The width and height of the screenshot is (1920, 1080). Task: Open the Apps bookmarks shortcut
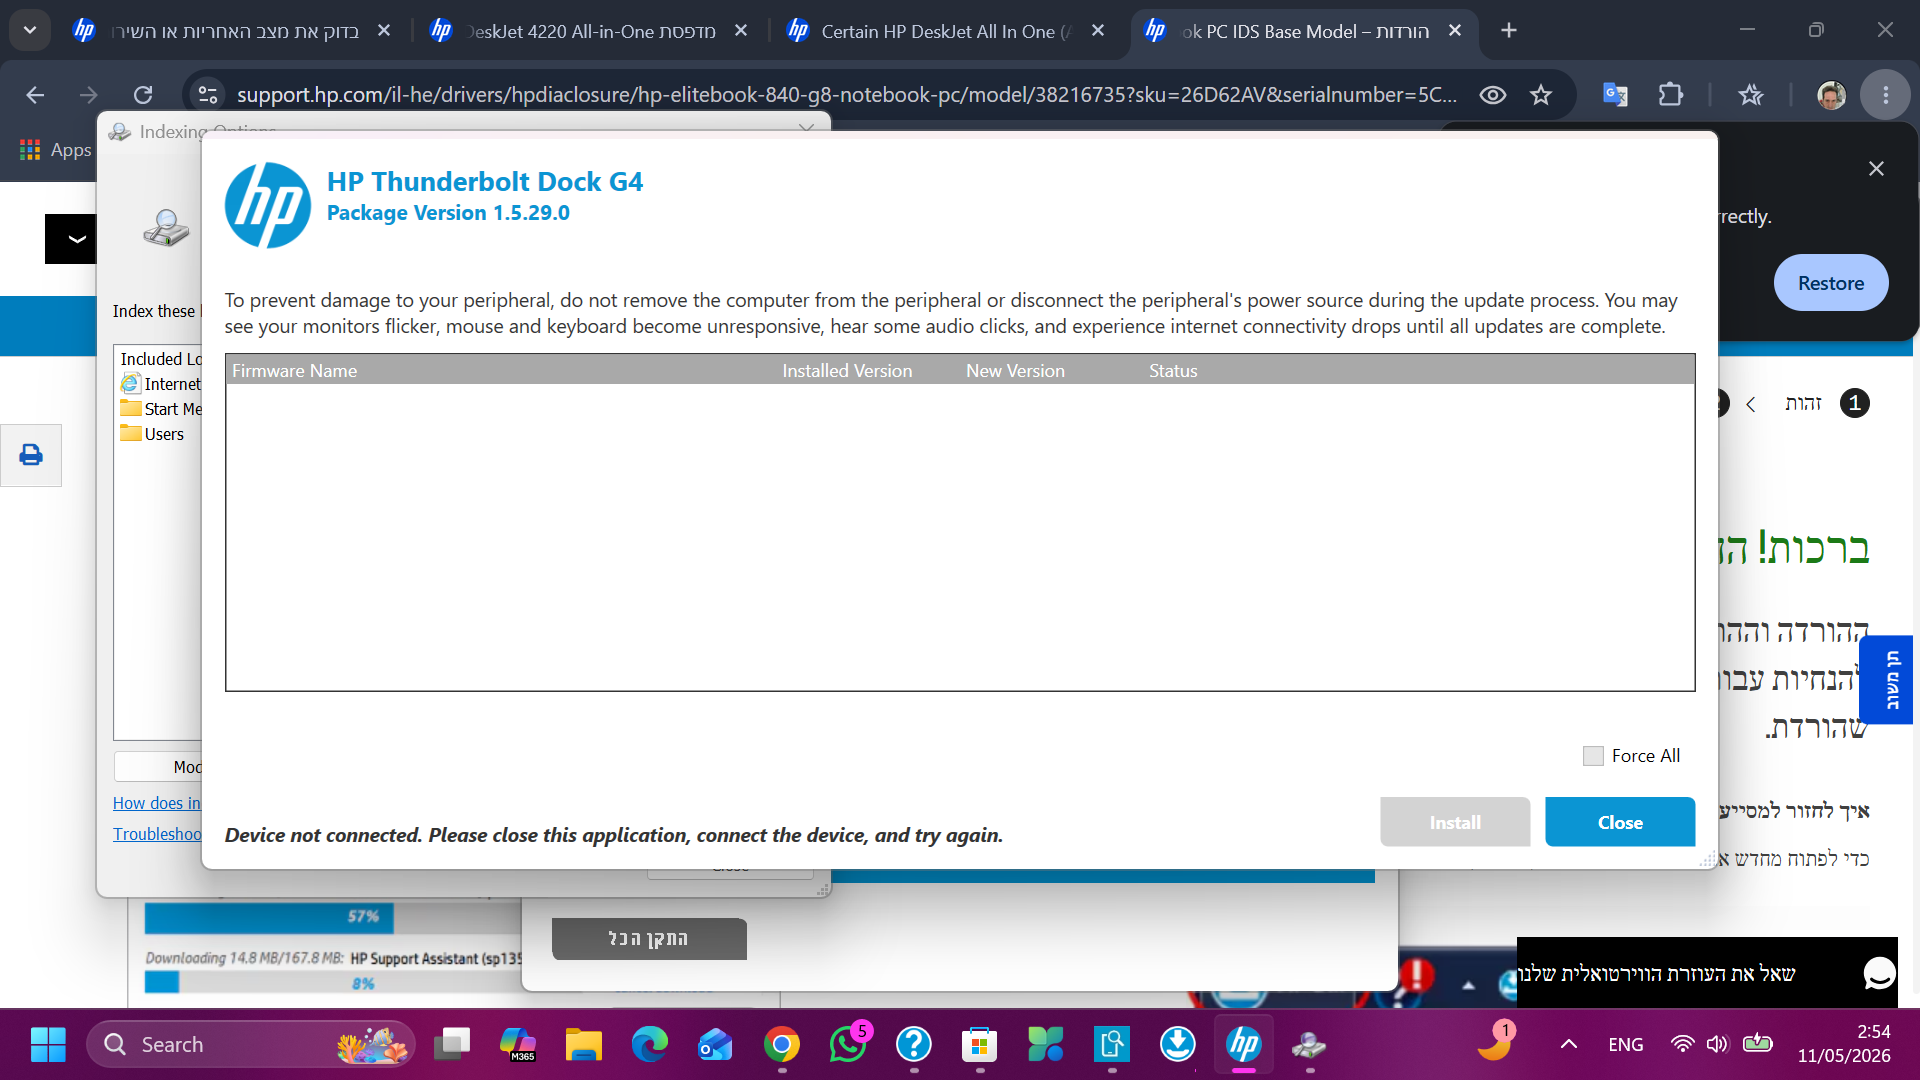tap(56, 150)
